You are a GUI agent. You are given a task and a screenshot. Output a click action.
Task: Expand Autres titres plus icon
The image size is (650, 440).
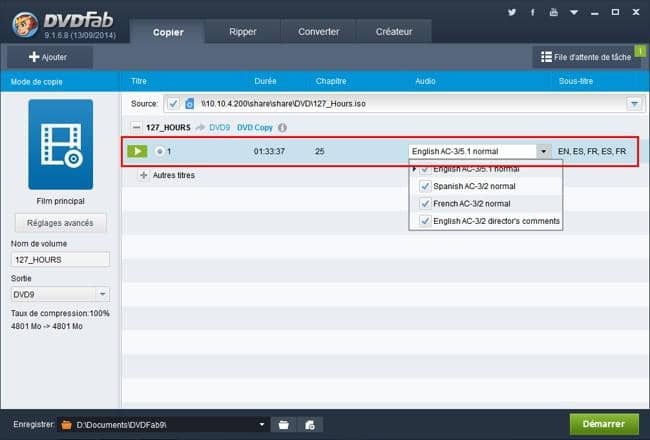pos(143,175)
